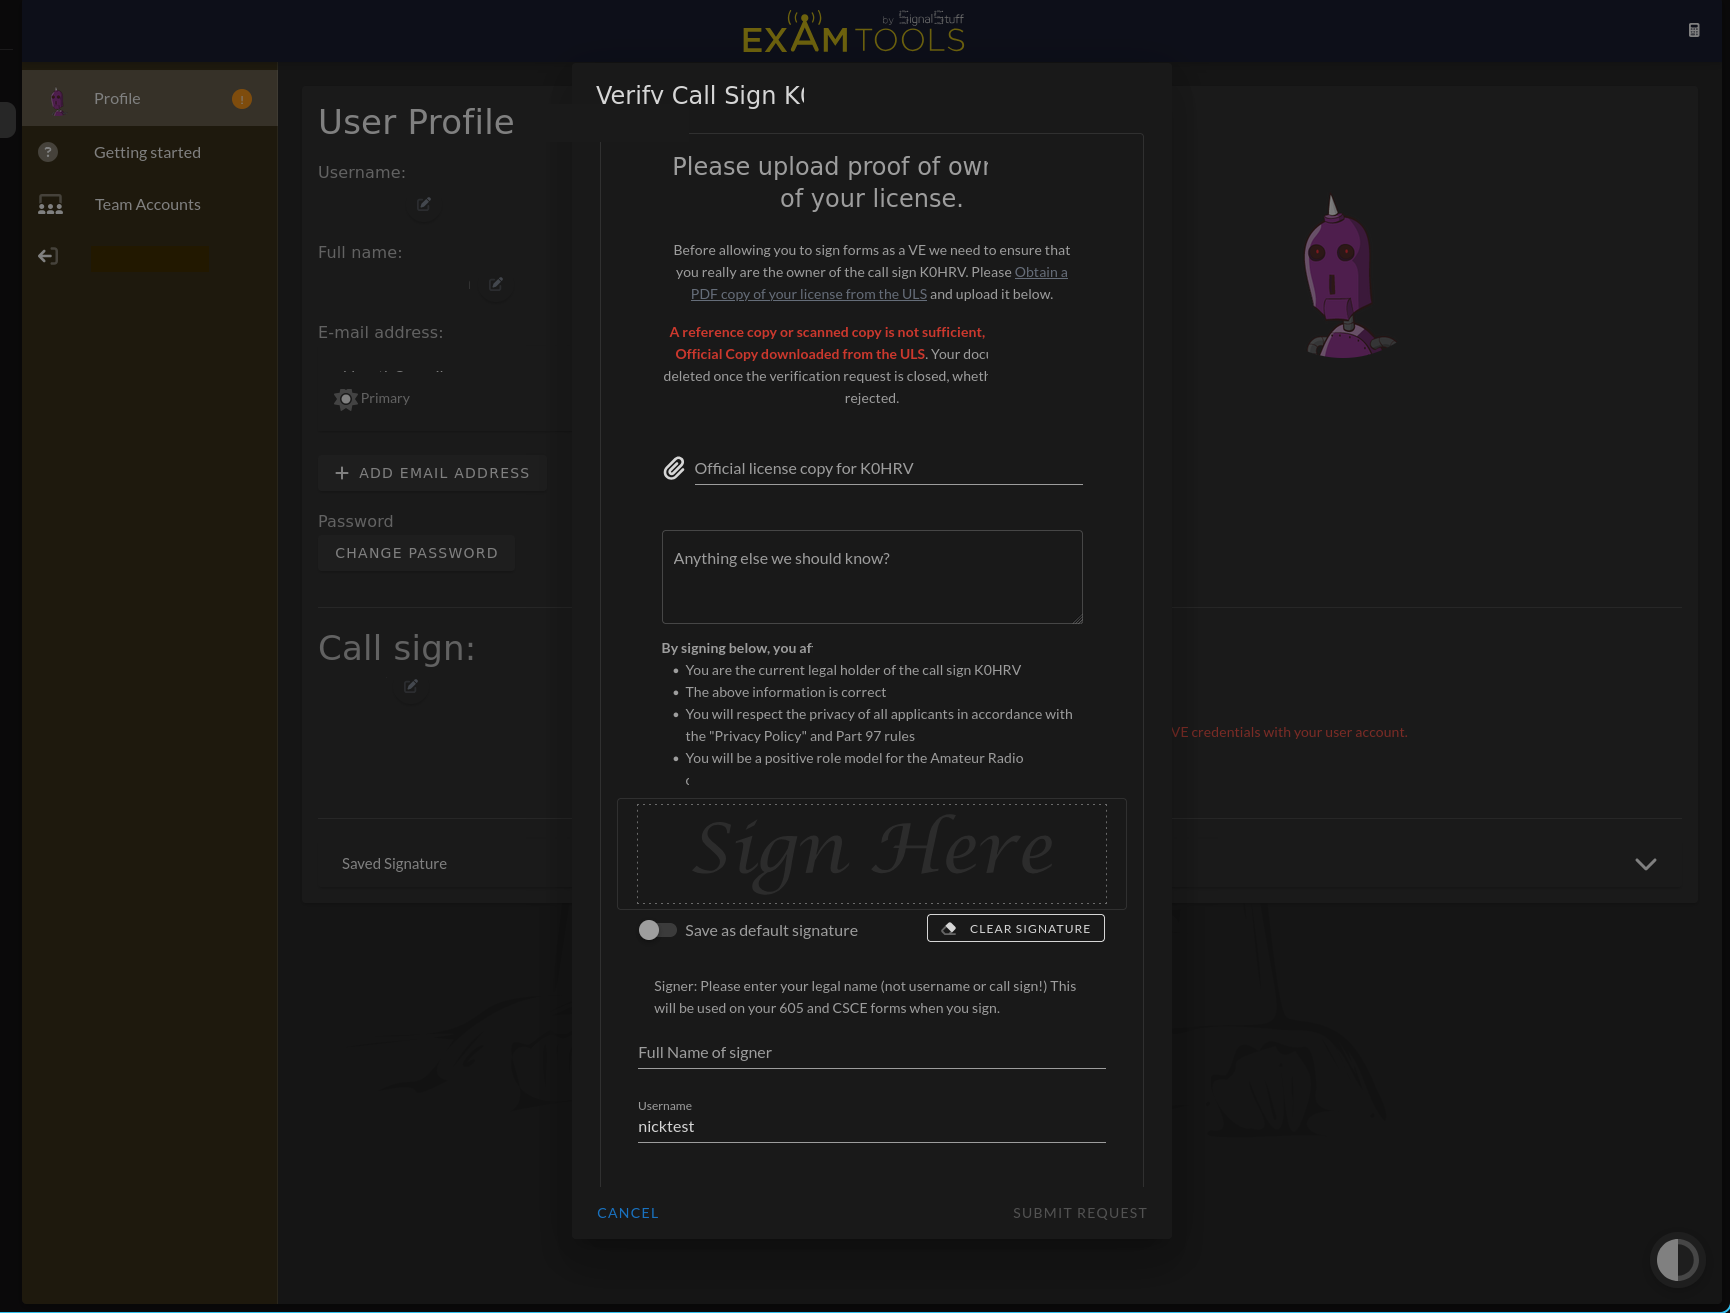Click the Full Name of signer field
Viewport: 1730px width, 1313px height.
coord(872,1052)
